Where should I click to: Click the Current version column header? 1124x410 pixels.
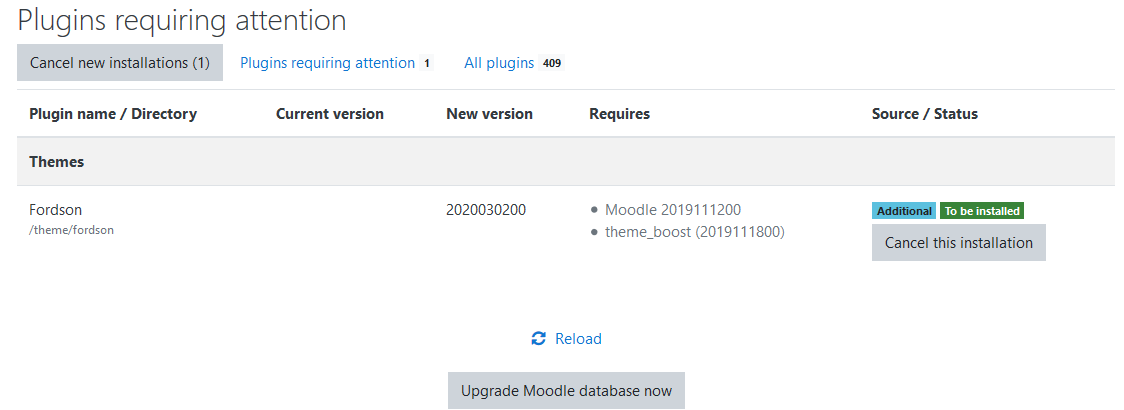pos(330,113)
